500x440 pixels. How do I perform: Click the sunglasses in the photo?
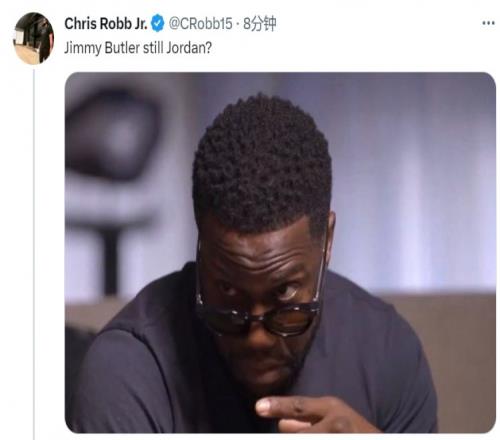tap(258, 313)
